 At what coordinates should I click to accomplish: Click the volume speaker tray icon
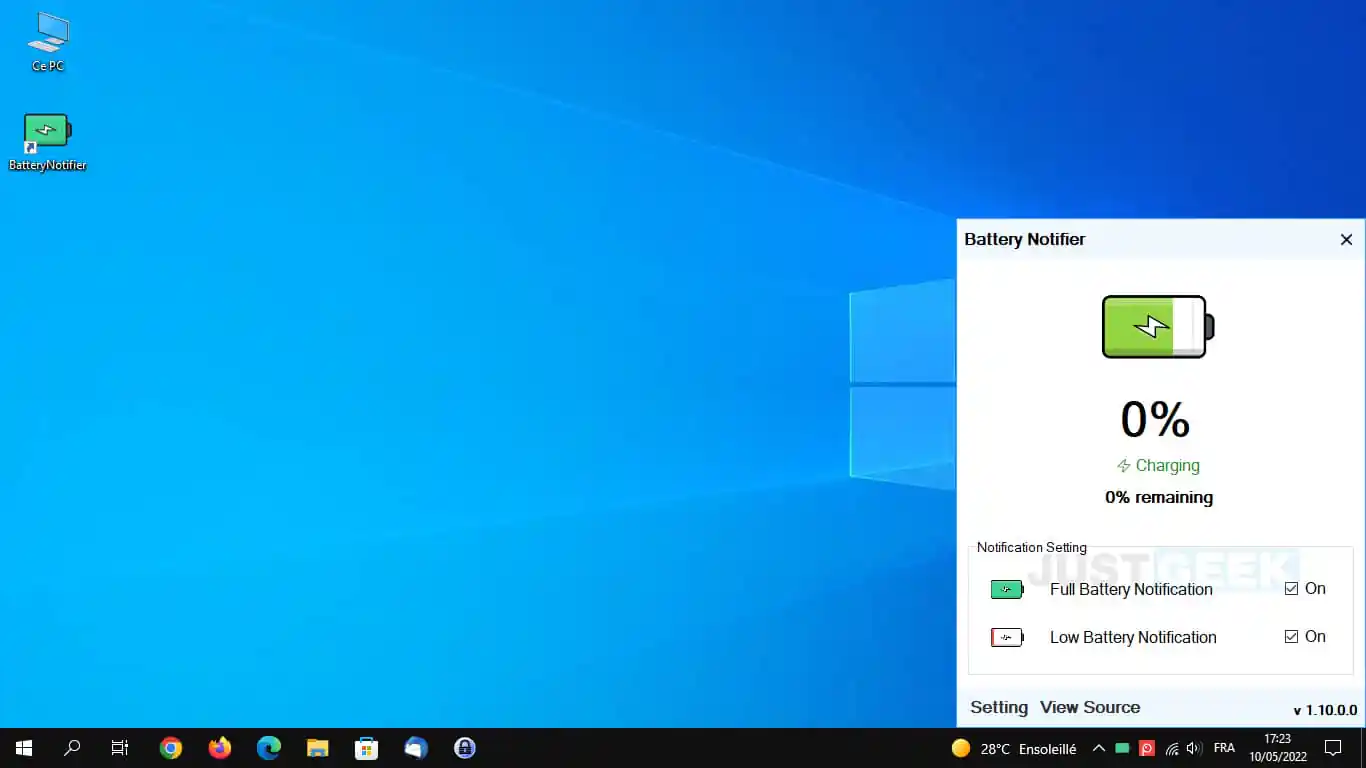(x=1194, y=748)
